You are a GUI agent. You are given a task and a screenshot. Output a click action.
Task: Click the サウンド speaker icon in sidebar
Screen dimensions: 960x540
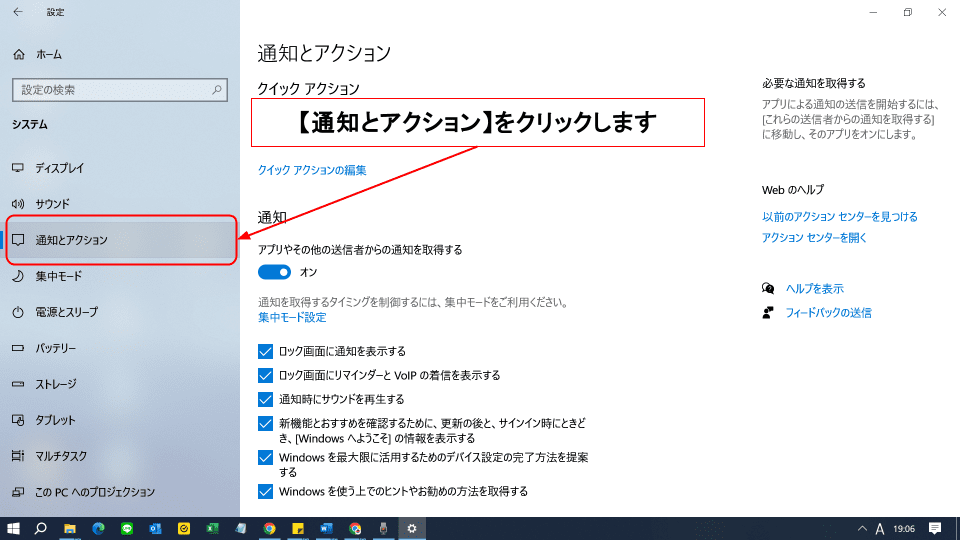coord(18,204)
